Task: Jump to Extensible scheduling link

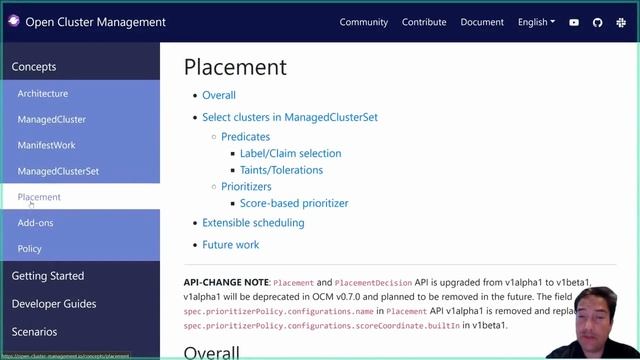Action: click(253, 223)
